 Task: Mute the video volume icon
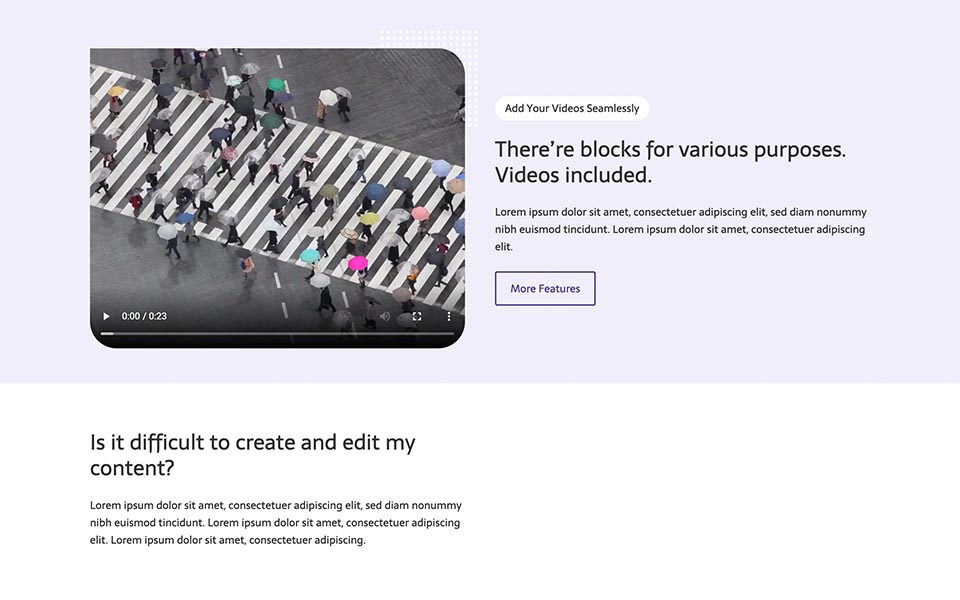pyautogui.click(x=385, y=317)
